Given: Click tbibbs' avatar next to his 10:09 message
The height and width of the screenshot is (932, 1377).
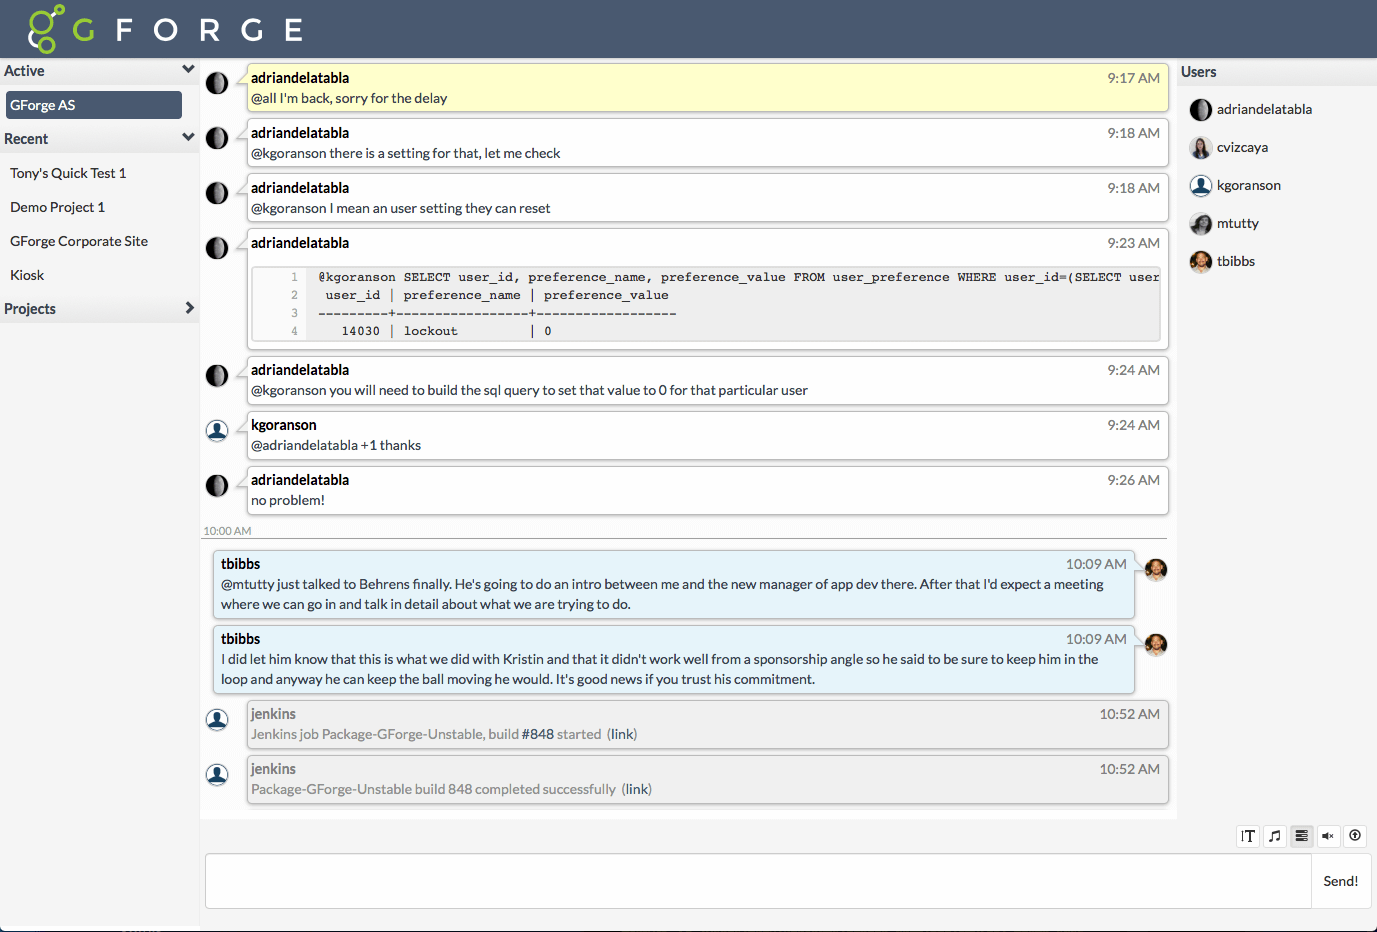Looking at the screenshot, I should (1155, 570).
